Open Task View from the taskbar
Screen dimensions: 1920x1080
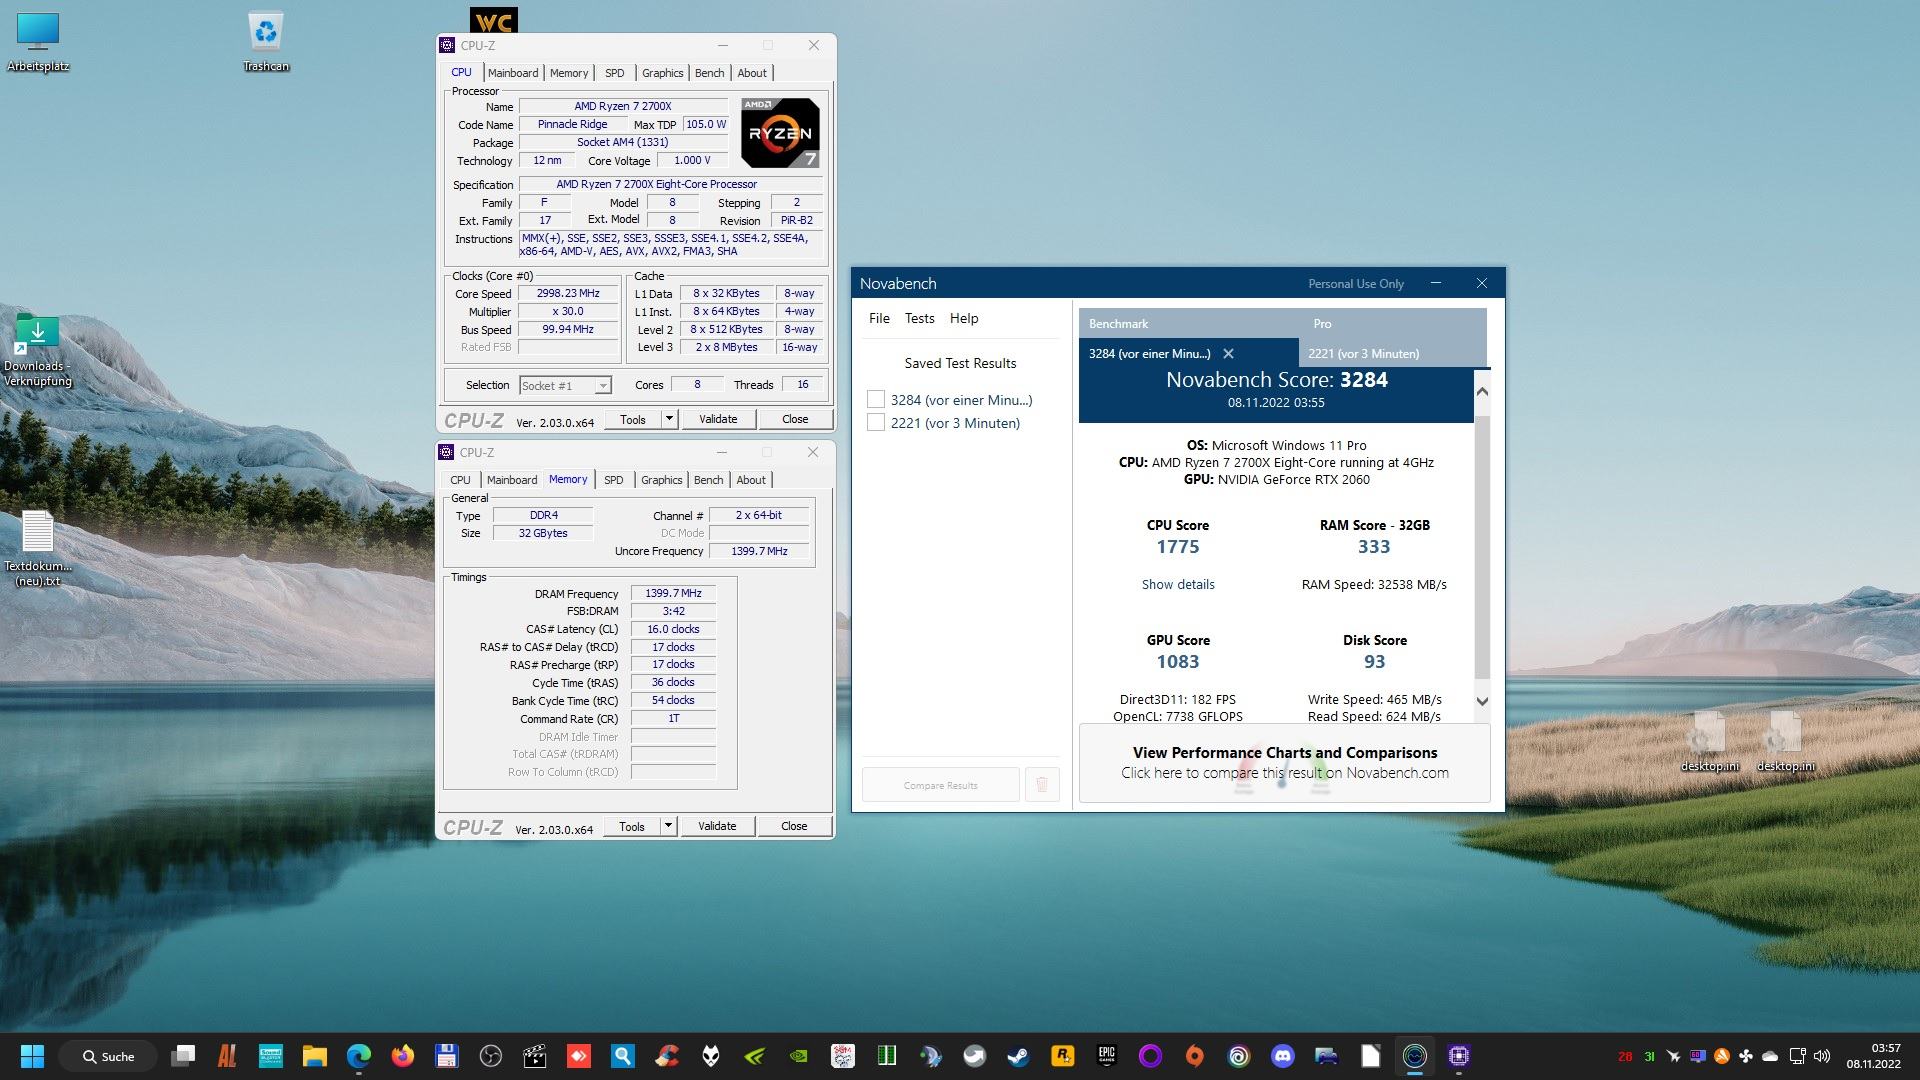(183, 1056)
